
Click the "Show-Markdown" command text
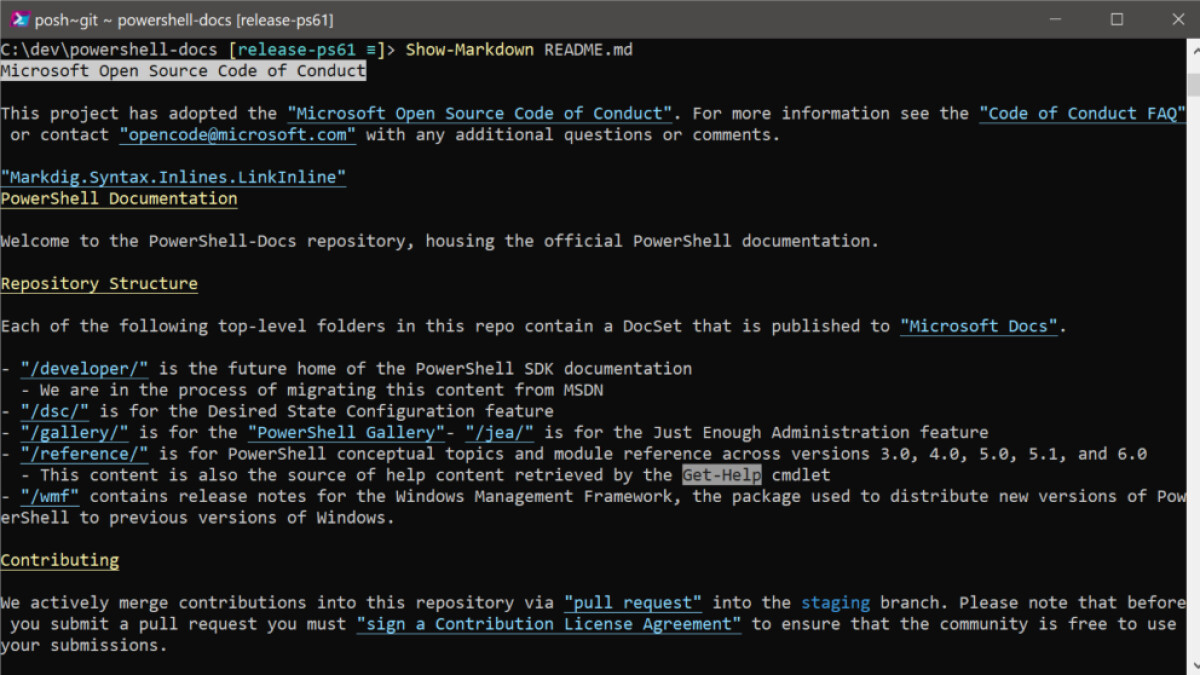pyautogui.click(x=469, y=50)
